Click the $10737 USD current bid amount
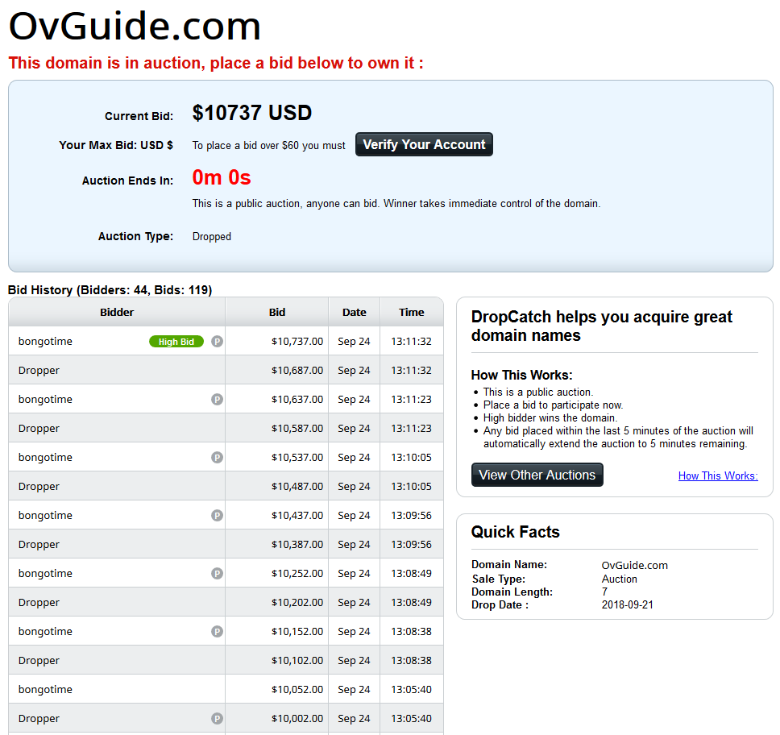The width and height of the screenshot is (780, 735). [252, 113]
